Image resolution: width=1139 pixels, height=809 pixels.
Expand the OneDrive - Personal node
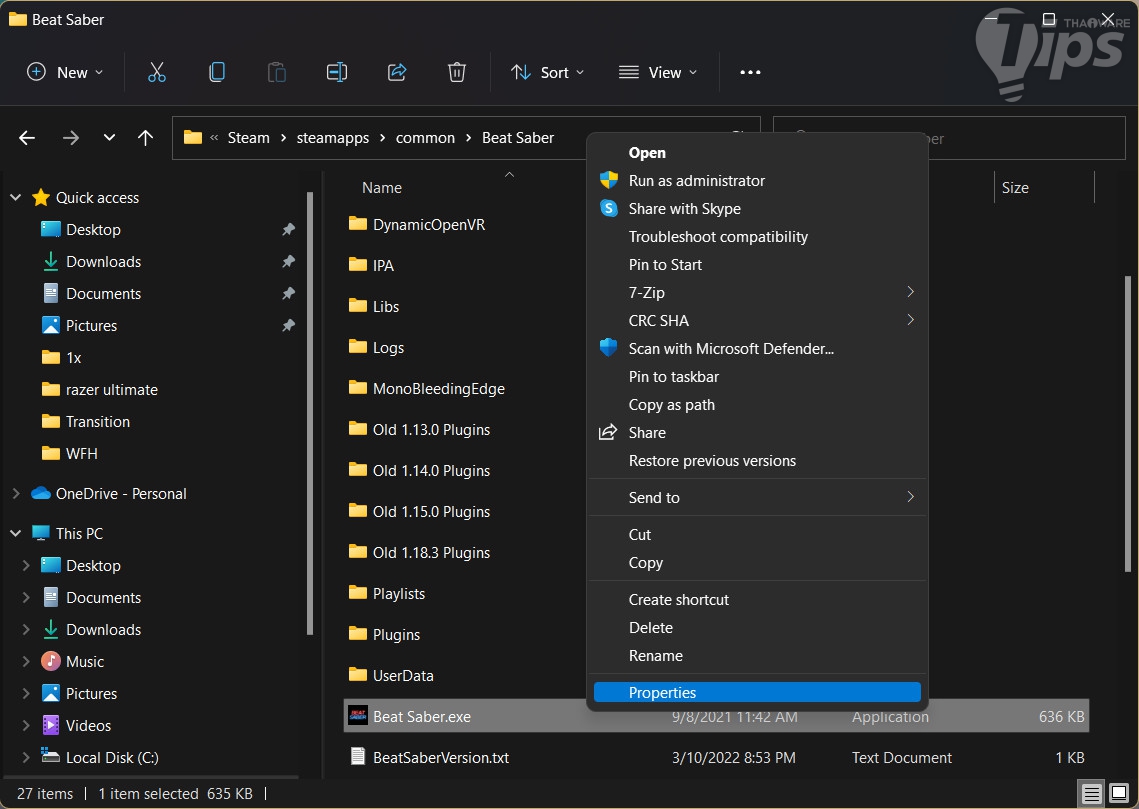pos(16,494)
